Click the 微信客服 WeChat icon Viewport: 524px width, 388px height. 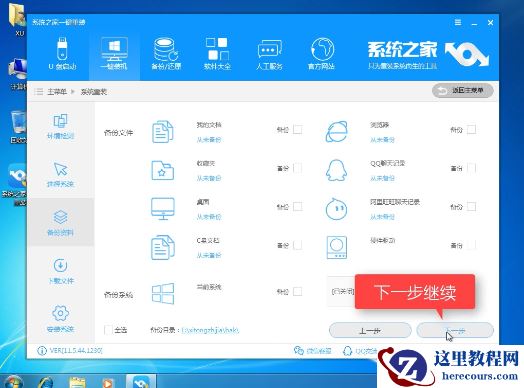tap(299, 351)
